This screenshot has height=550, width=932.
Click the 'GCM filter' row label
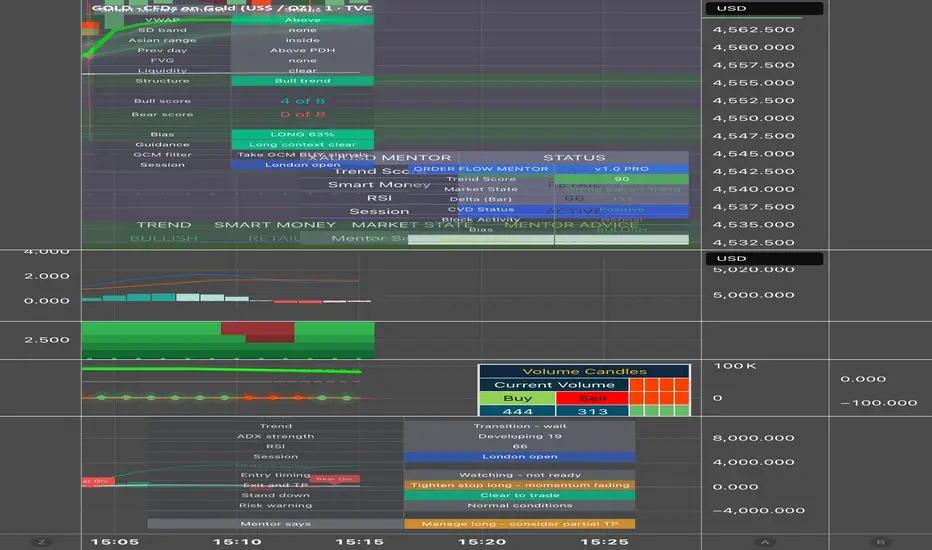click(162, 155)
